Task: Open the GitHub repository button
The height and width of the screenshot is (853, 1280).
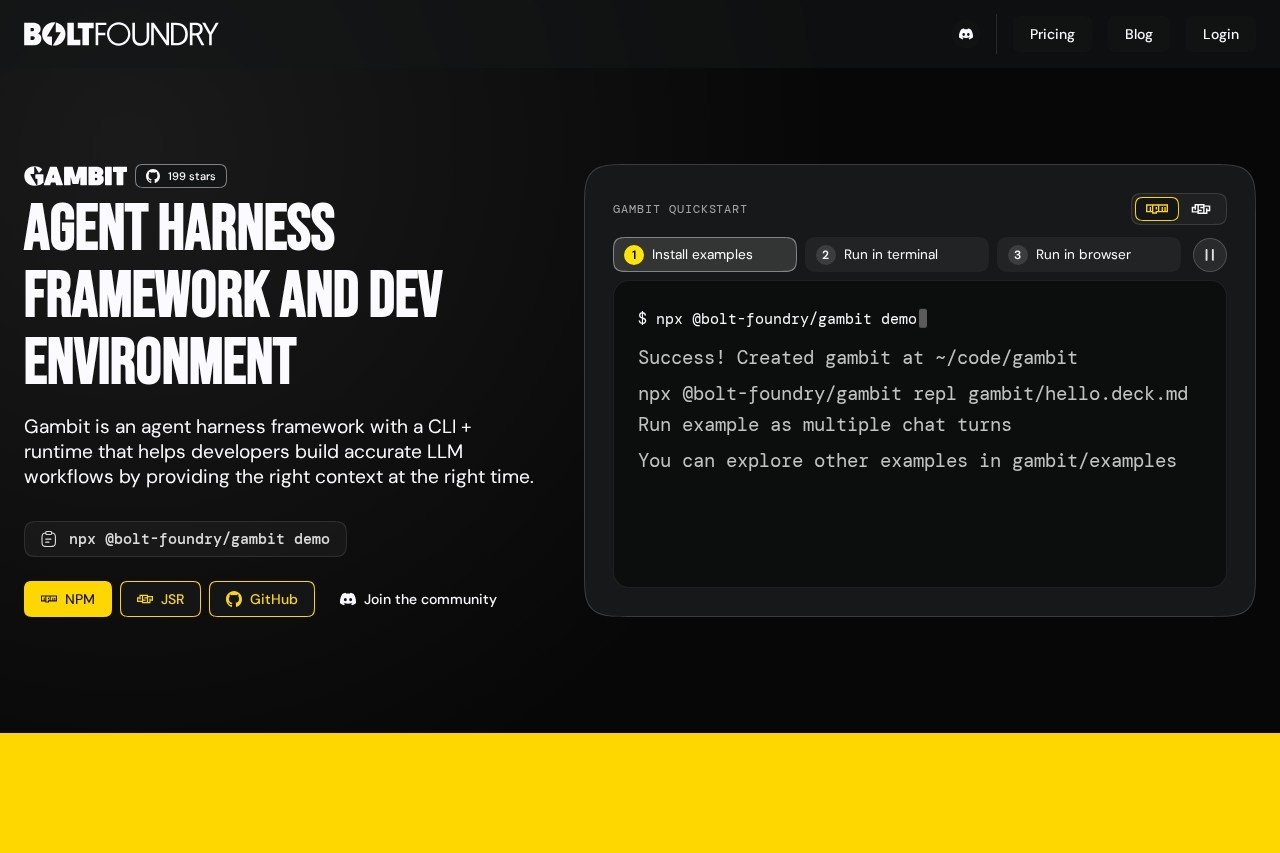Action: coord(262,599)
